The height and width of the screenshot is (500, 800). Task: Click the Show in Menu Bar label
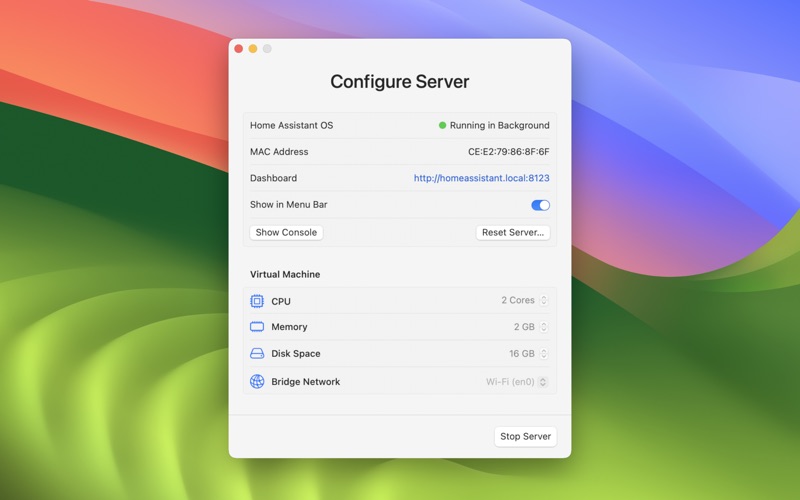[x=289, y=205]
